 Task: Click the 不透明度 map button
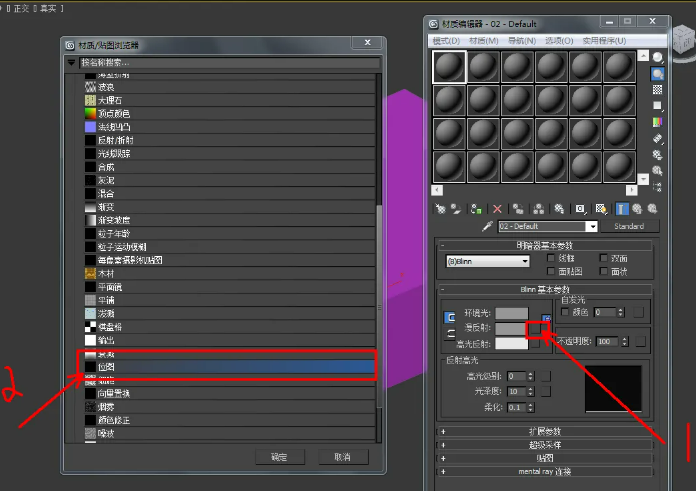[x=641, y=341]
